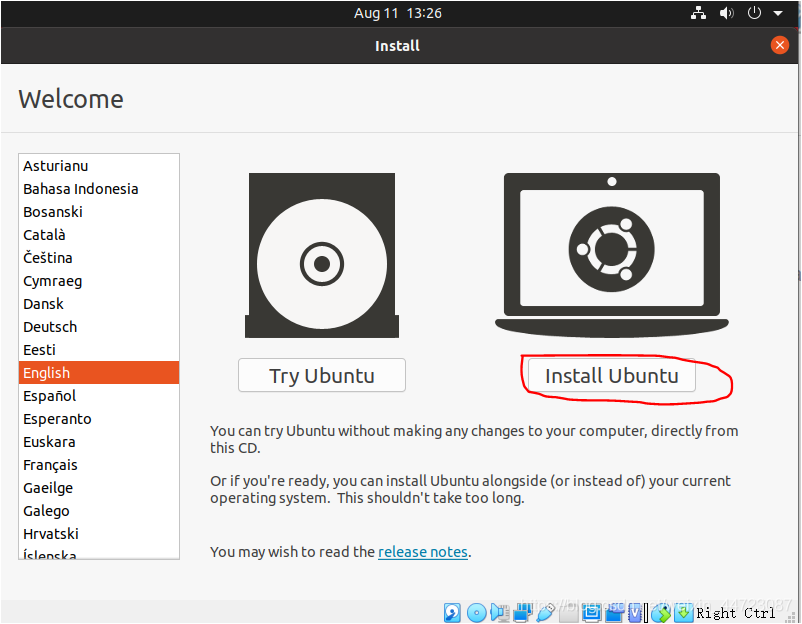This screenshot has height=624, width=802.
Task: Choose Hrvatski in the language list
Action: (x=99, y=534)
